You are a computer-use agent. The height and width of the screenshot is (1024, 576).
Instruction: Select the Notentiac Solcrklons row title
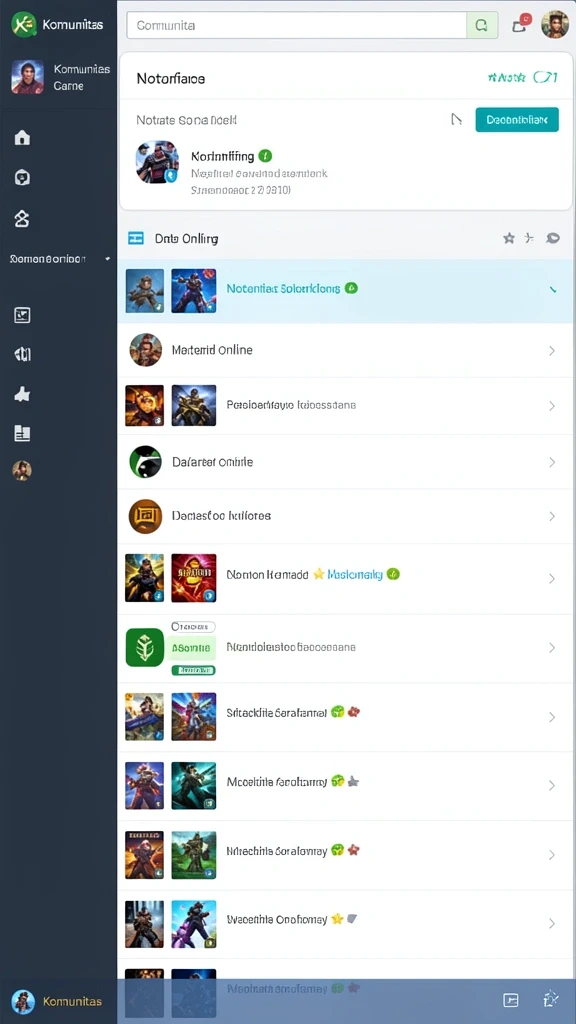pos(283,289)
